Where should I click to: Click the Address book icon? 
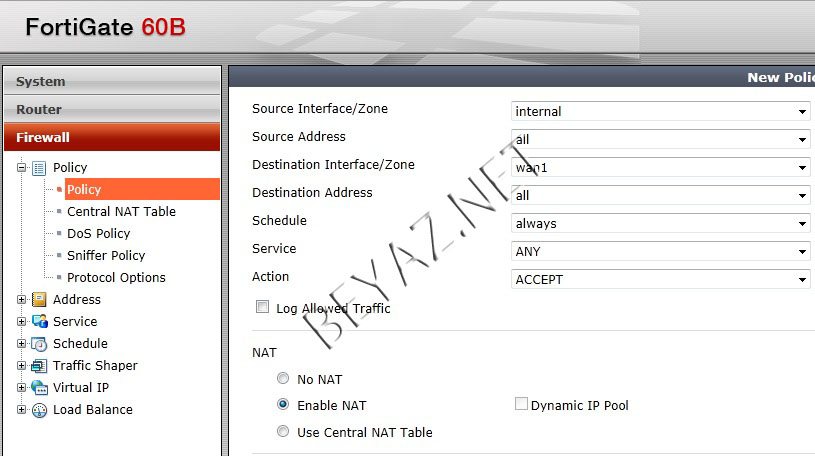coord(39,299)
